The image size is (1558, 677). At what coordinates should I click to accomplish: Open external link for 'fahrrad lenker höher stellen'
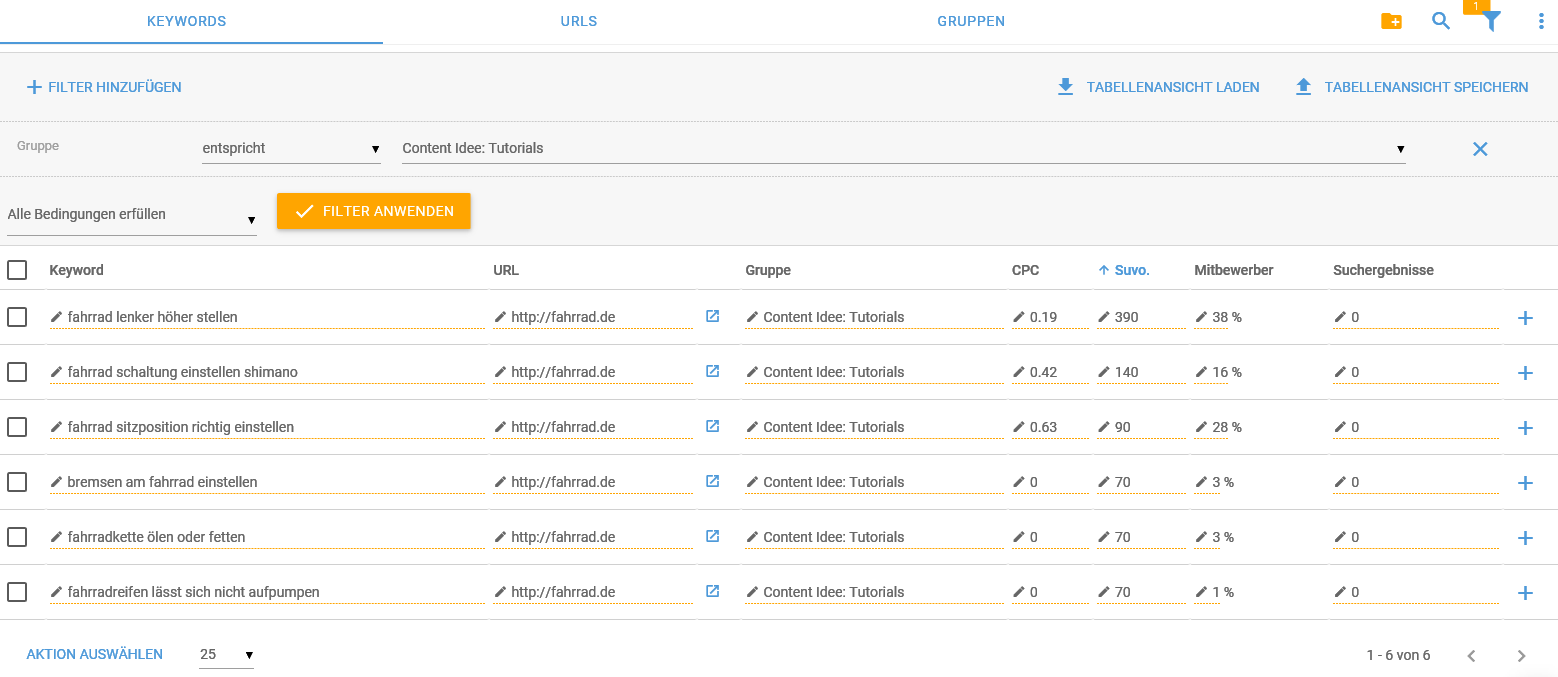point(712,316)
